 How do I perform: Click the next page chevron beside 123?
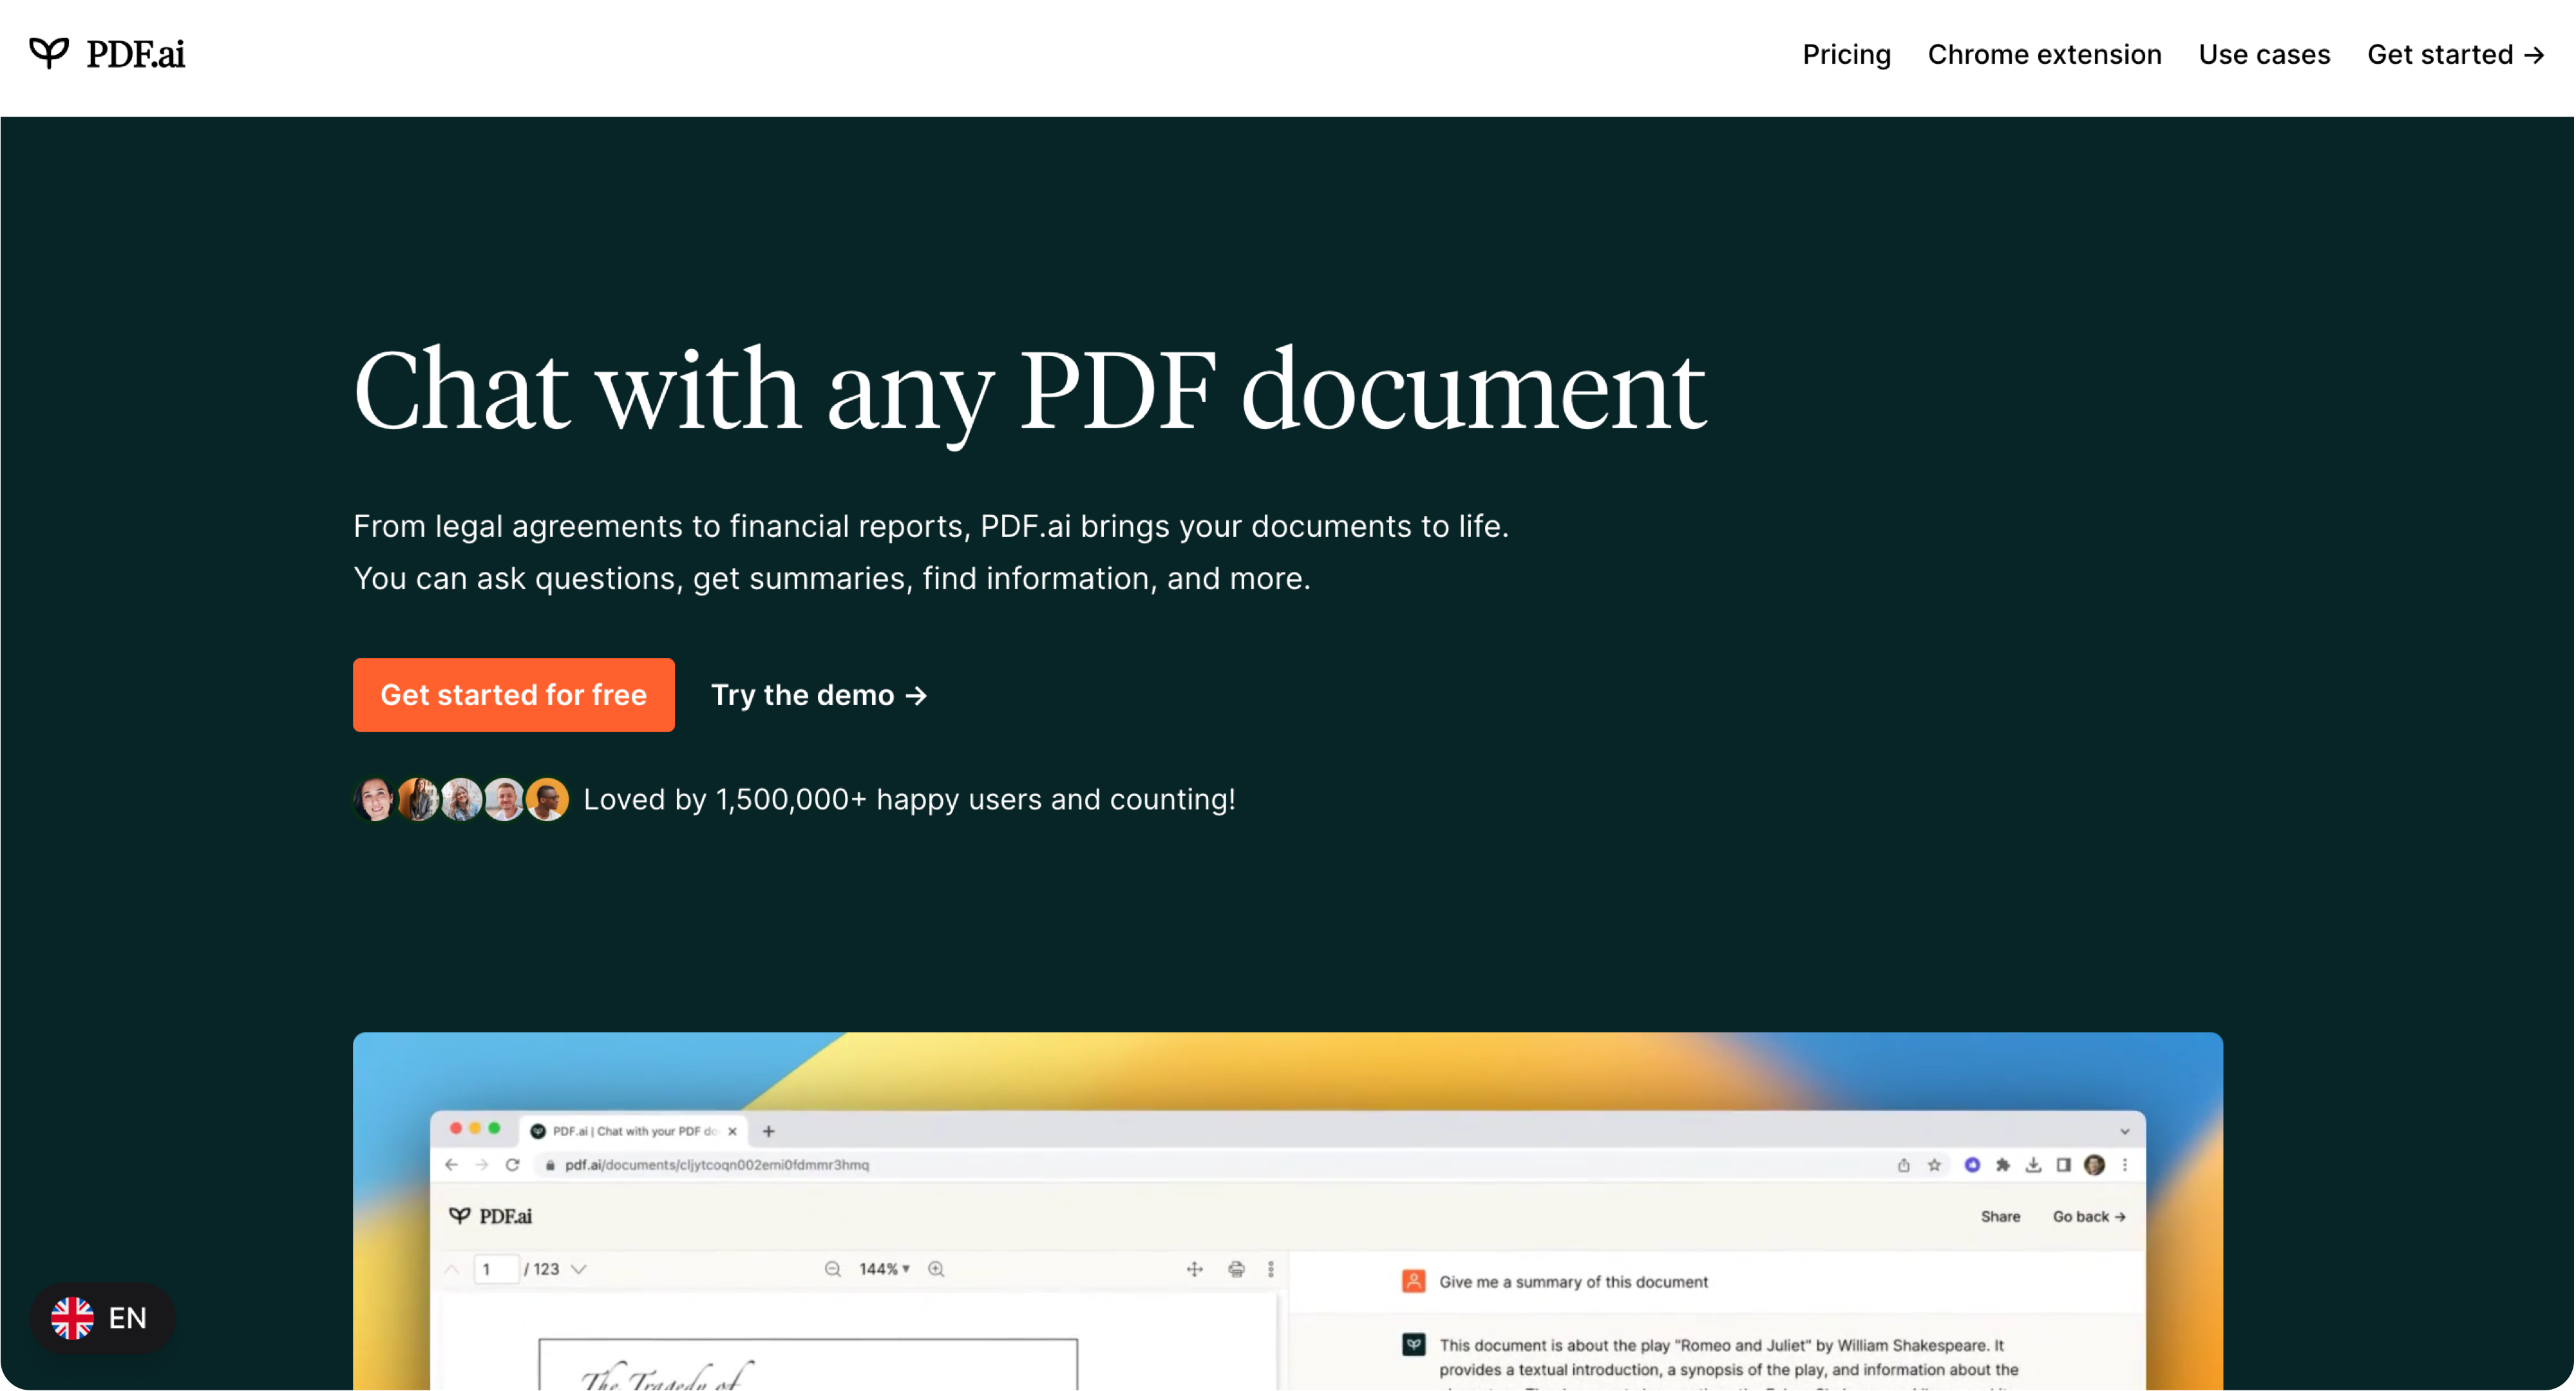[578, 1269]
